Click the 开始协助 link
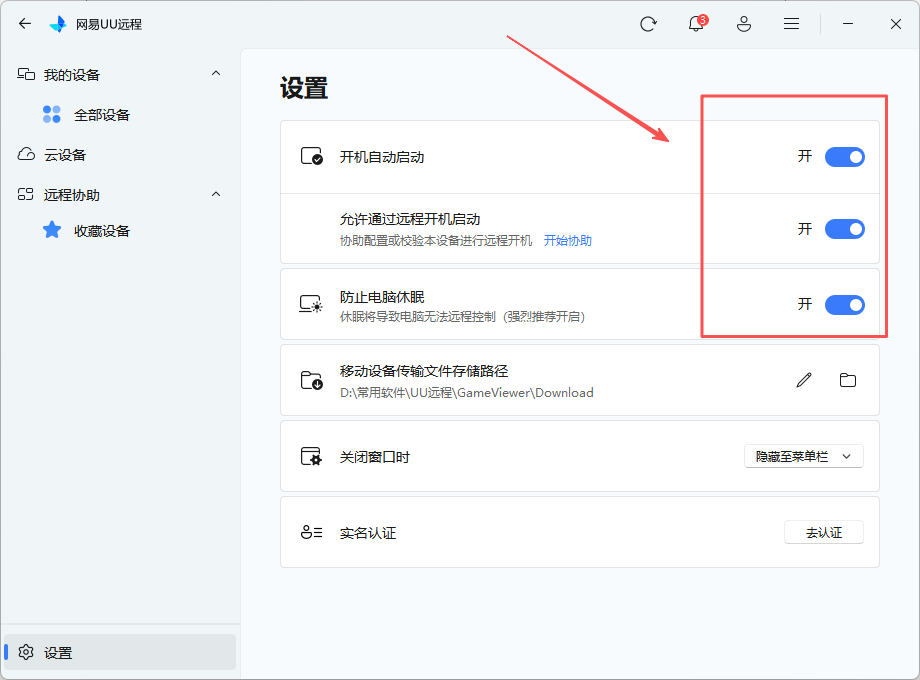Screen dimensions: 920x680 (x=567, y=241)
